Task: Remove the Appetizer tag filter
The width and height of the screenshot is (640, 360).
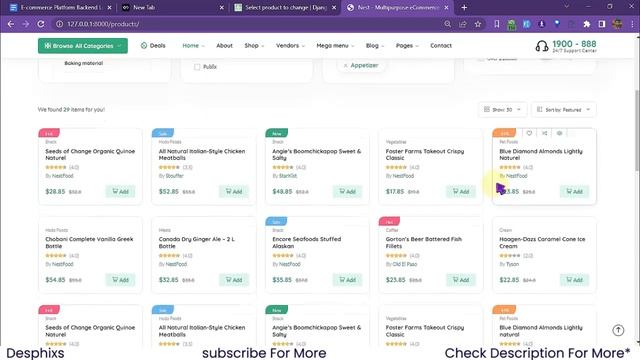Action: 346,65
